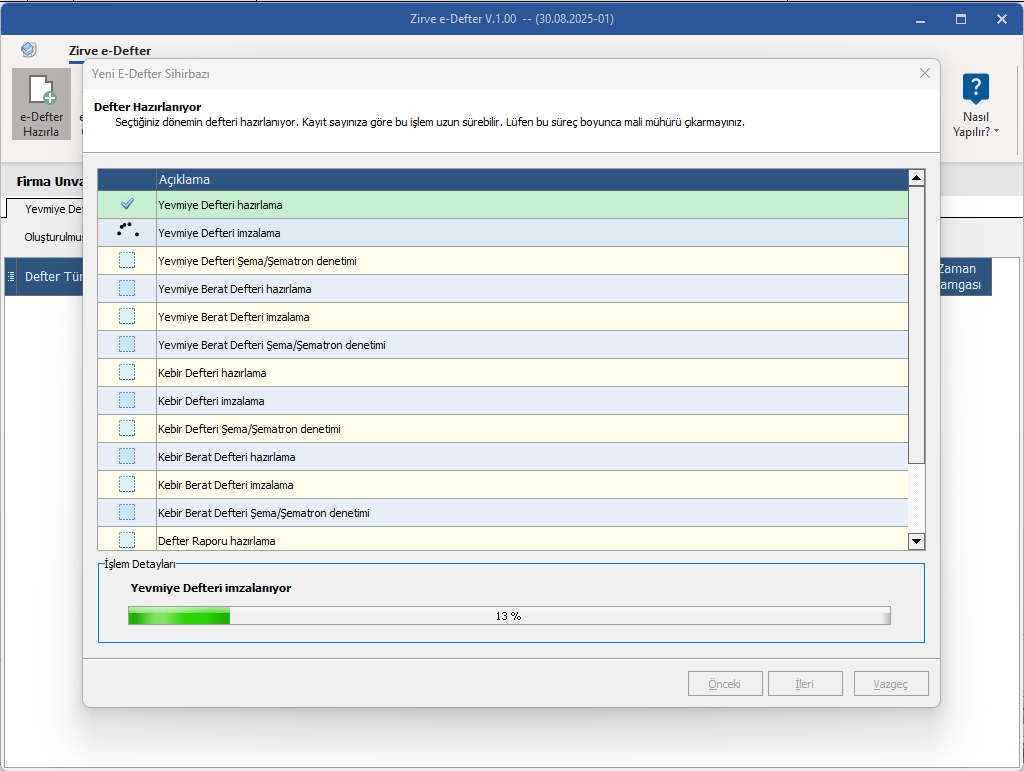
Task: Click the Yevmiye Defteri imzalanıyor status text
Action: click(211, 588)
